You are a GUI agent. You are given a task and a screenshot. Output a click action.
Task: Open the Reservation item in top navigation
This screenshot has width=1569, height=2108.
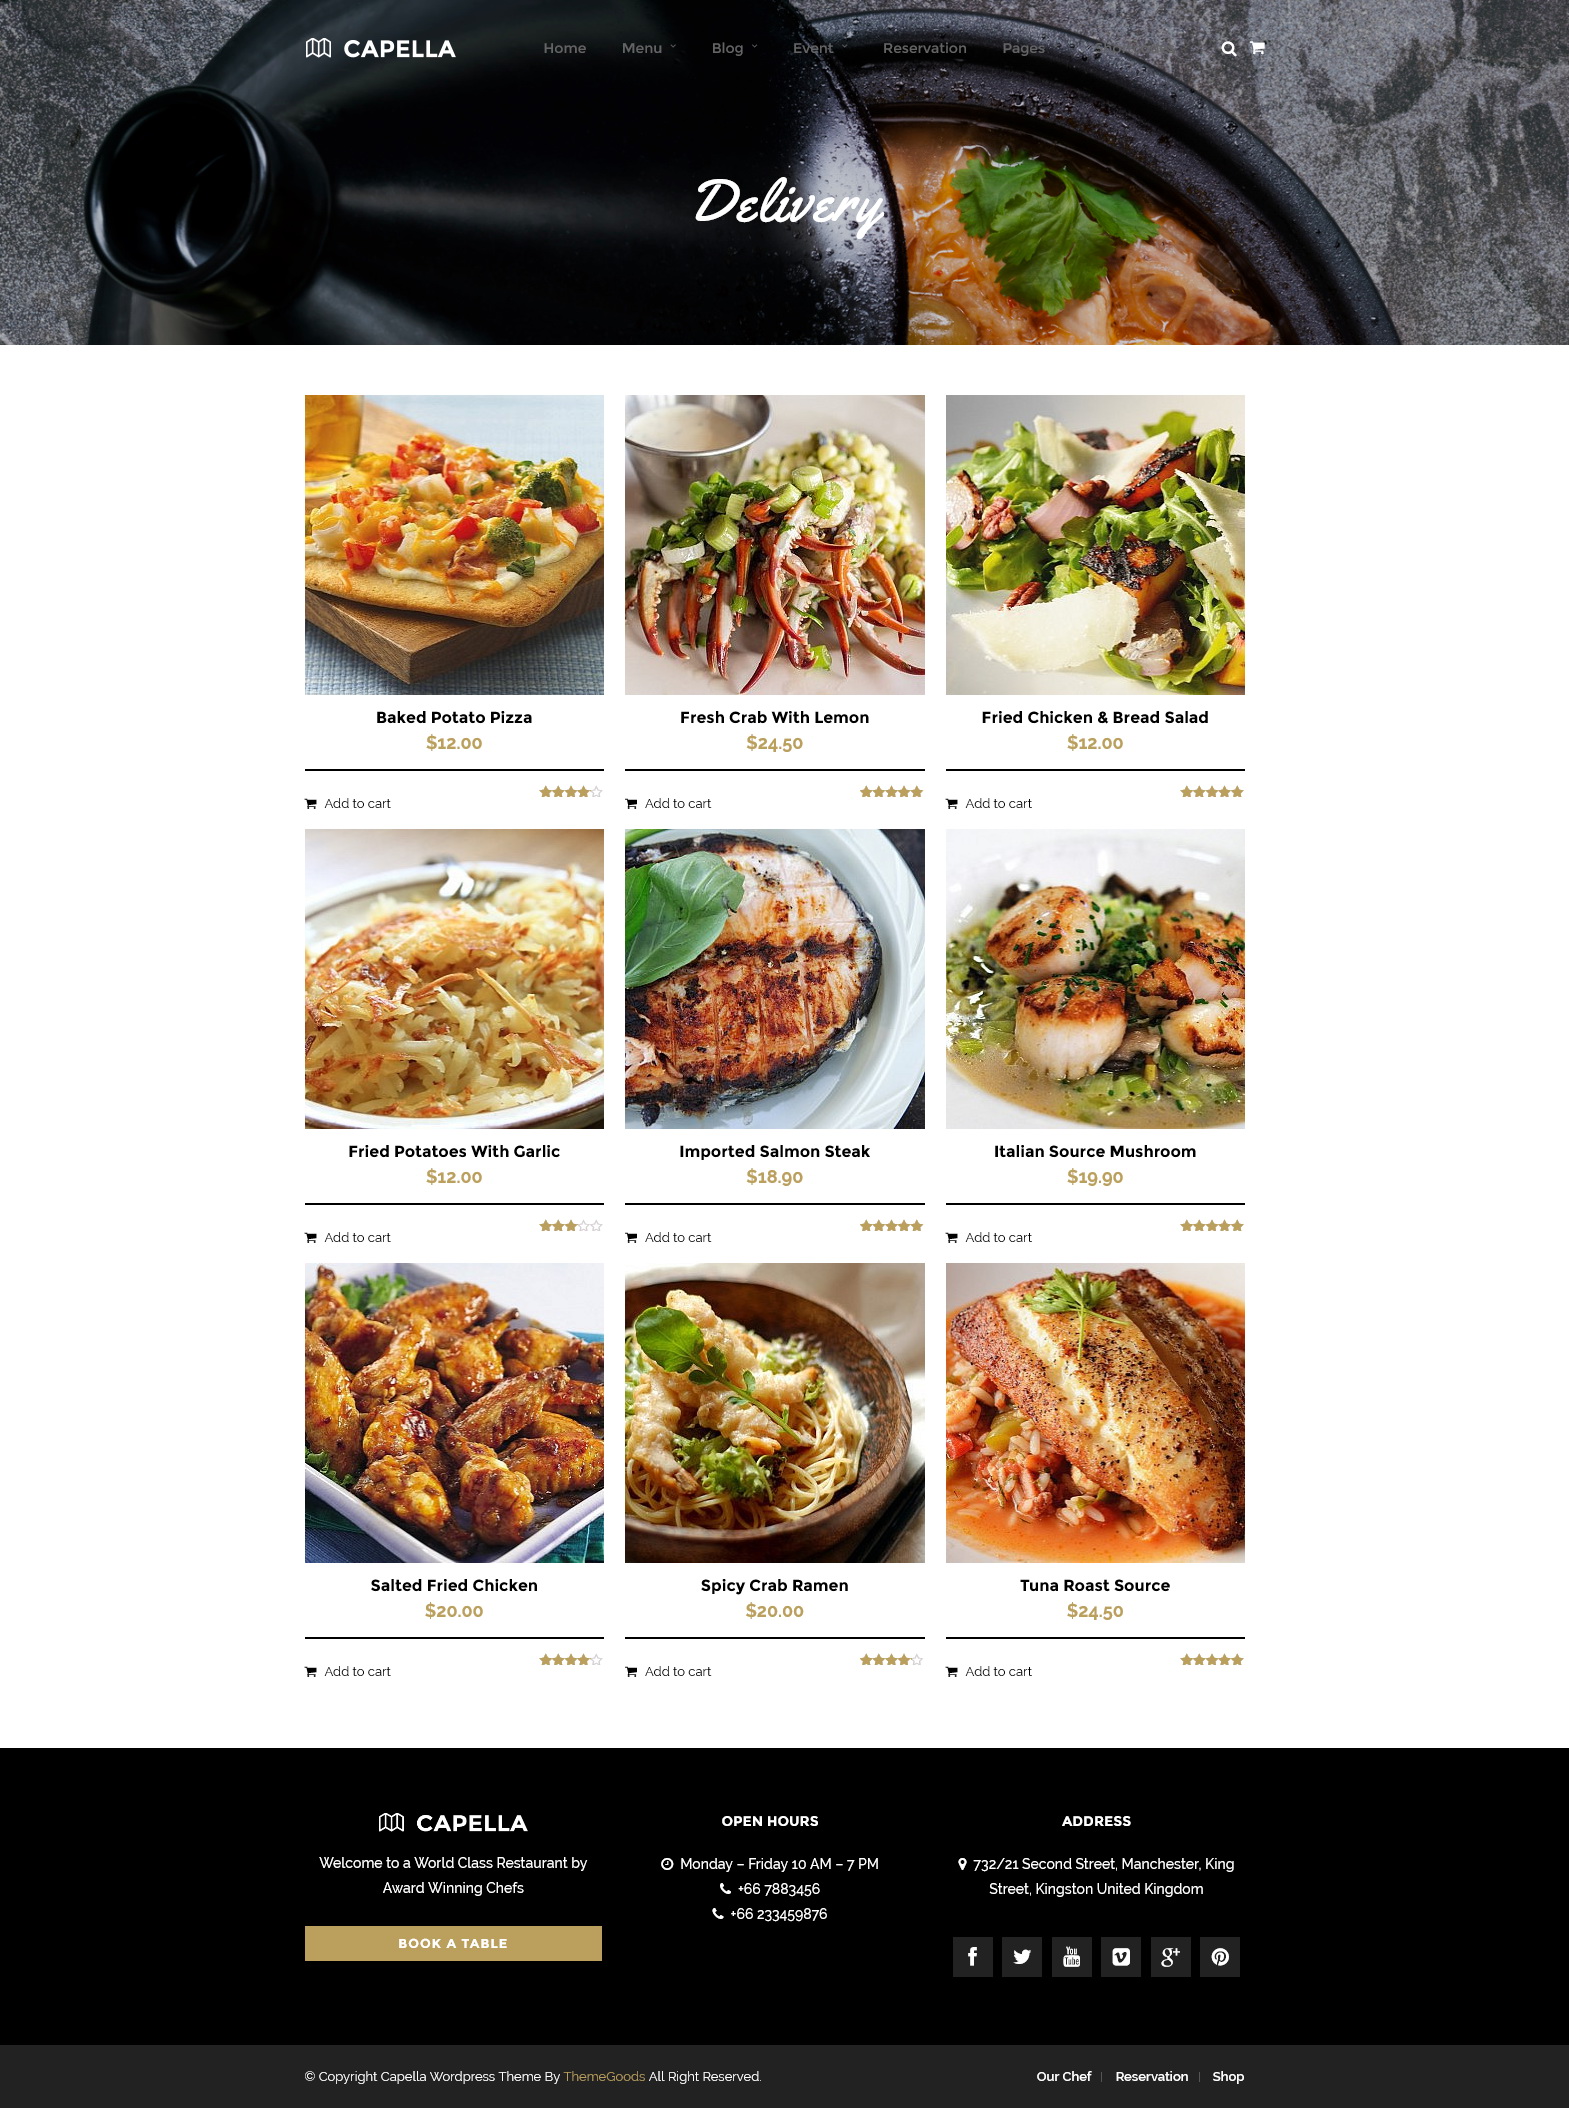(924, 48)
